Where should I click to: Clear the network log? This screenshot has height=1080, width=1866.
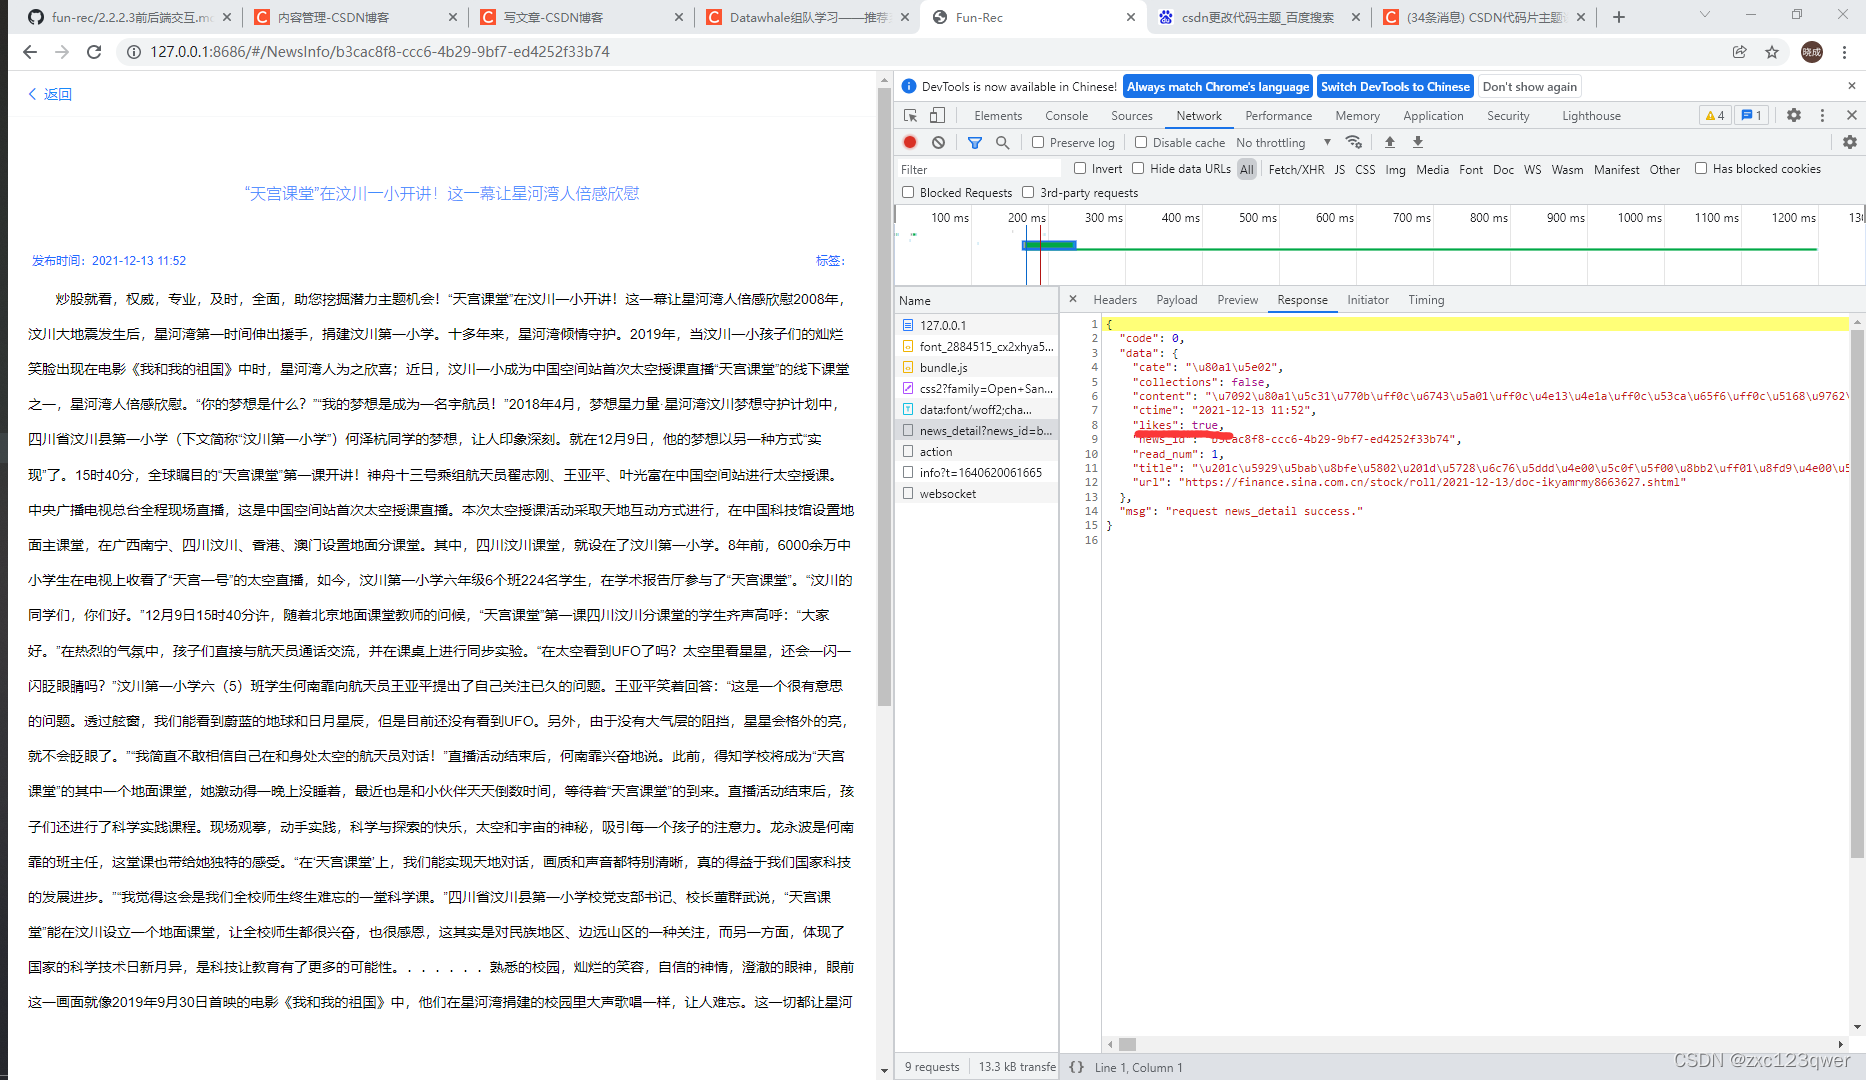pyautogui.click(x=938, y=143)
